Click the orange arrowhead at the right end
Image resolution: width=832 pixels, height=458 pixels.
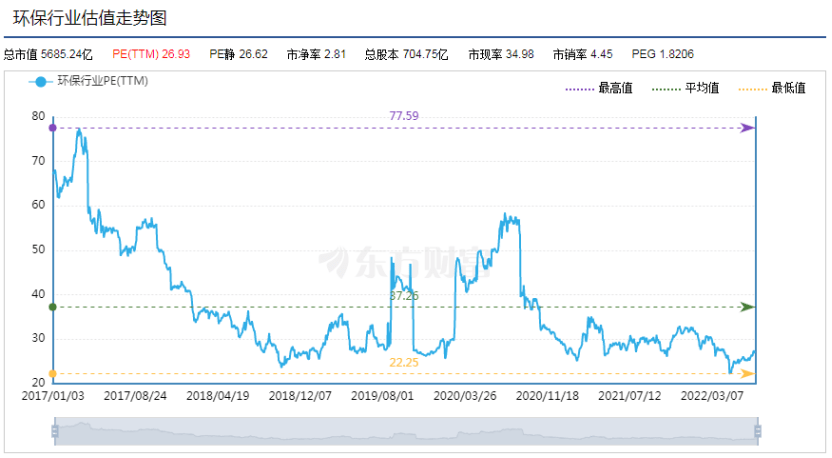[747, 374]
